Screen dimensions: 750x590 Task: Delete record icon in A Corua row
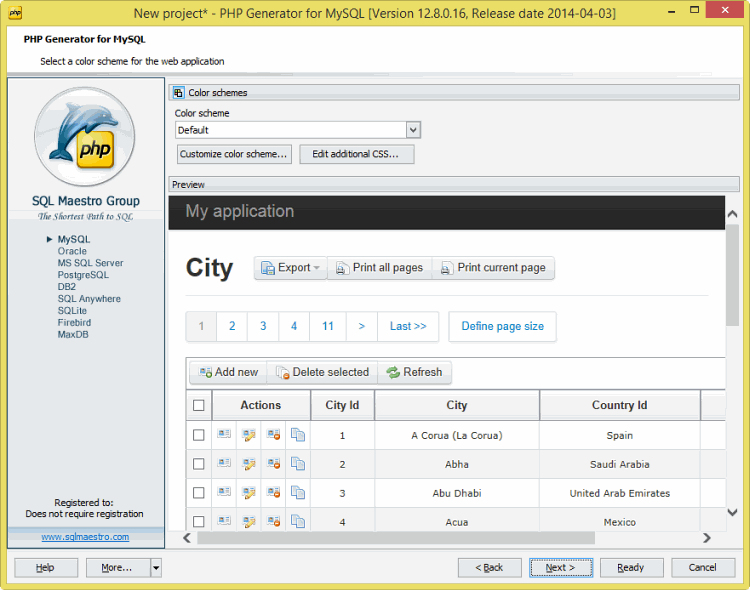click(x=274, y=434)
